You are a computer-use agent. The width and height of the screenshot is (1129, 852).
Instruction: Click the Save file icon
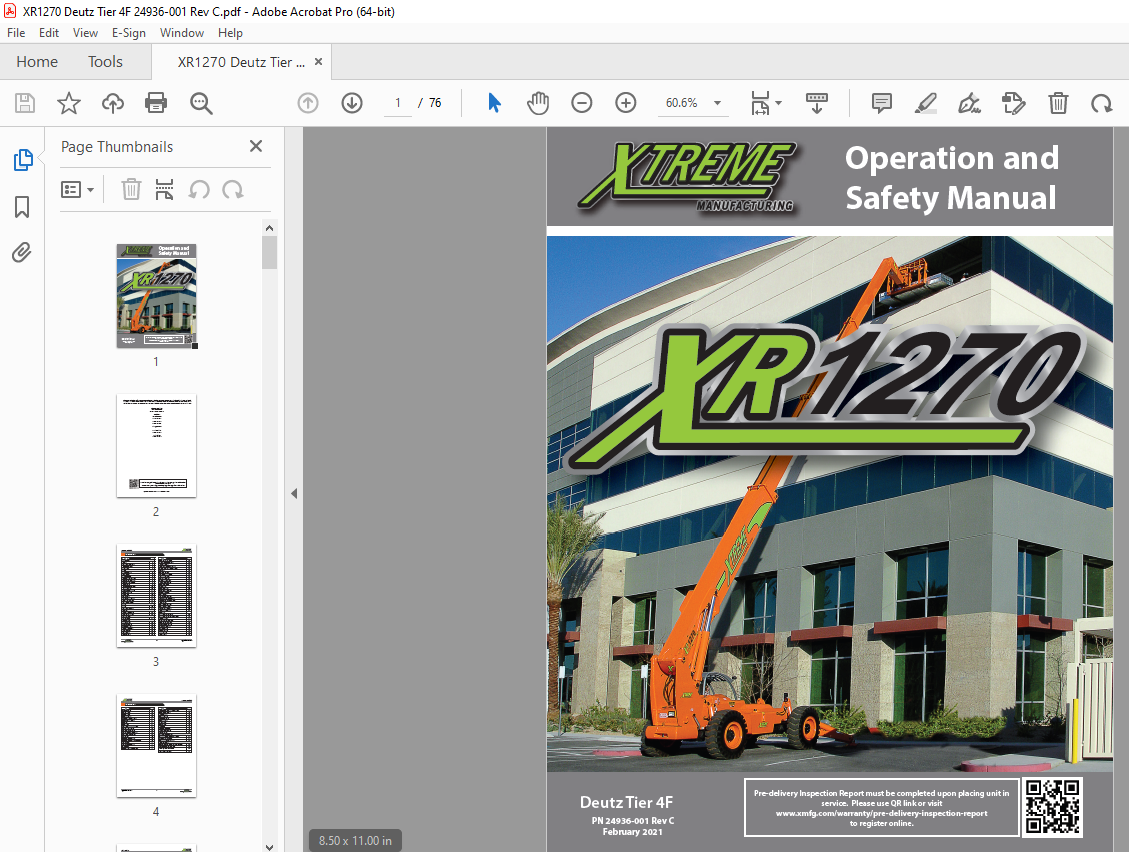pyautogui.click(x=25, y=103)
